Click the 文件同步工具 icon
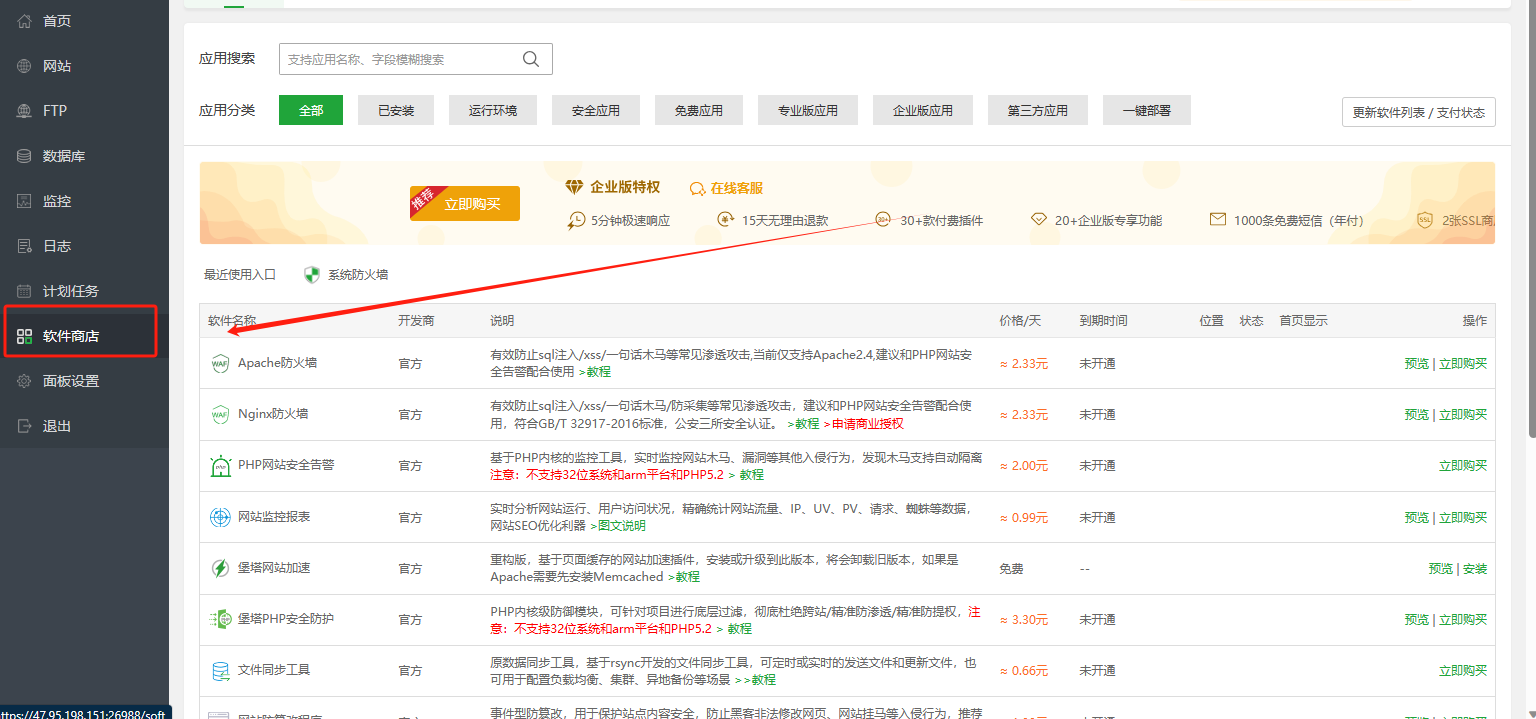1536x719 pixels. (220, 670)
